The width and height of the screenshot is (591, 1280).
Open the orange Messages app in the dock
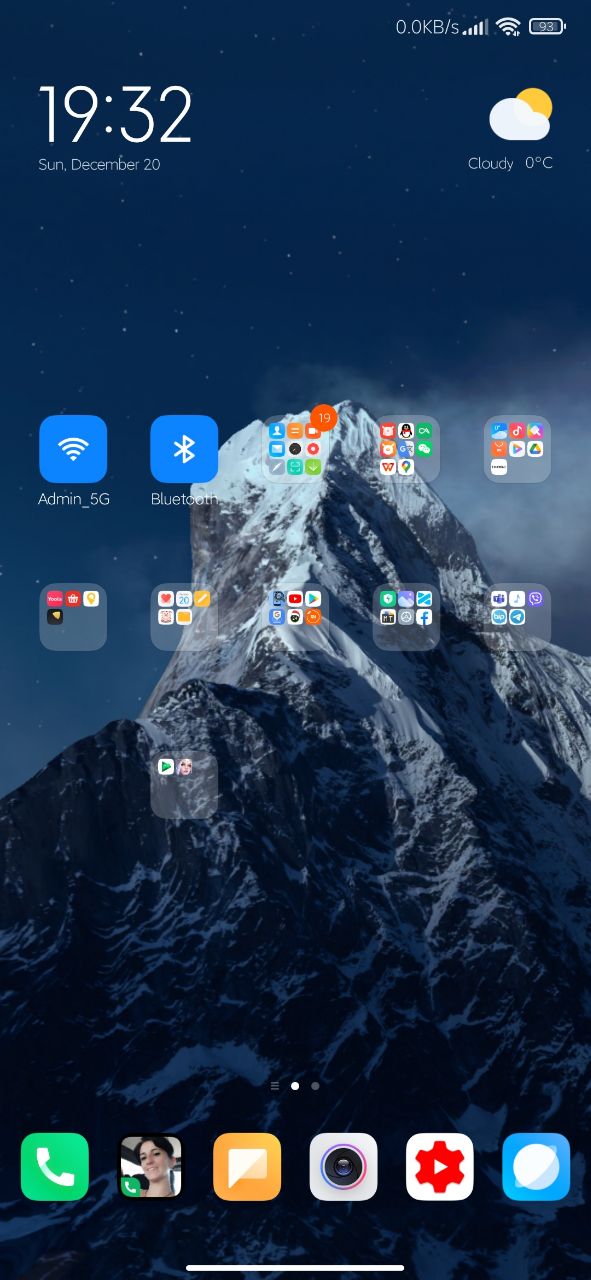click(247, 1166)
